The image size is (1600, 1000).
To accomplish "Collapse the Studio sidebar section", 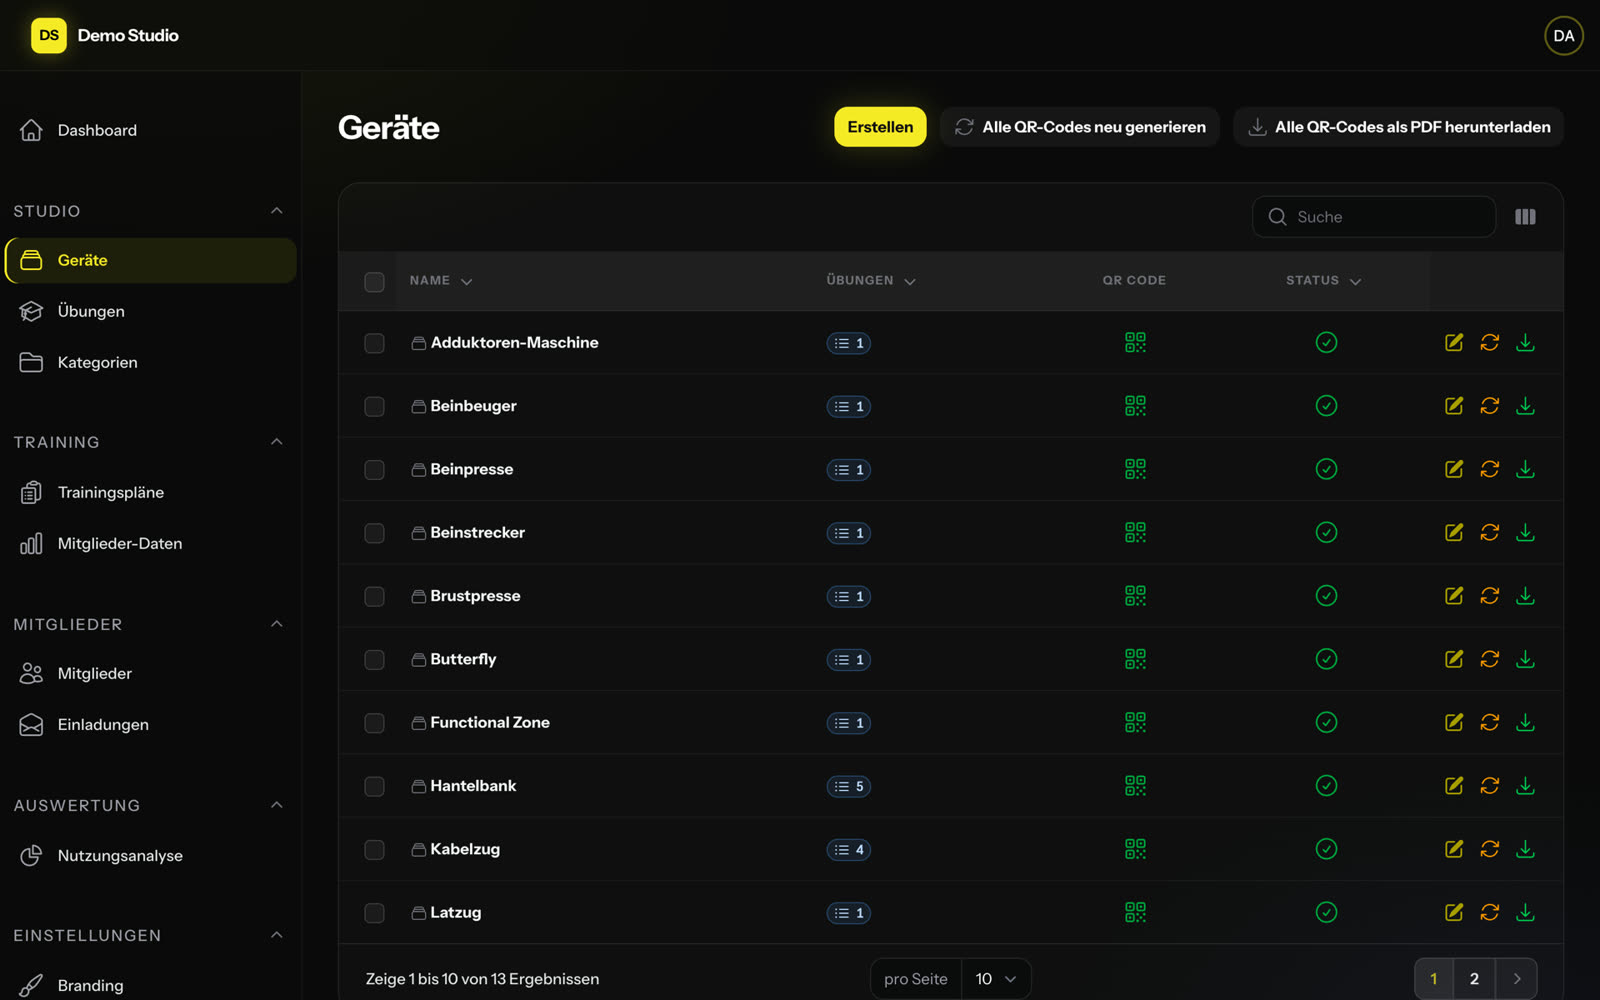I will pos(277,211).
